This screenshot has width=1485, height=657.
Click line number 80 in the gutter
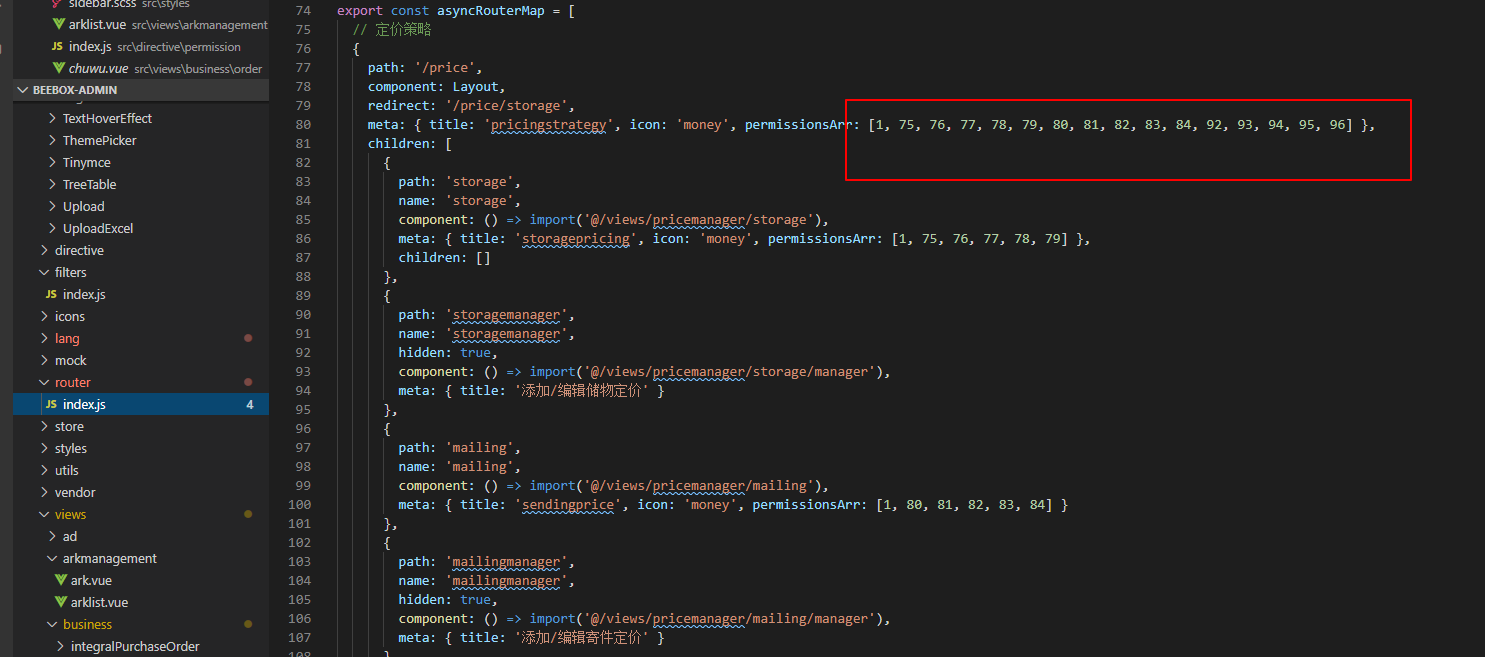click(303, 124)
